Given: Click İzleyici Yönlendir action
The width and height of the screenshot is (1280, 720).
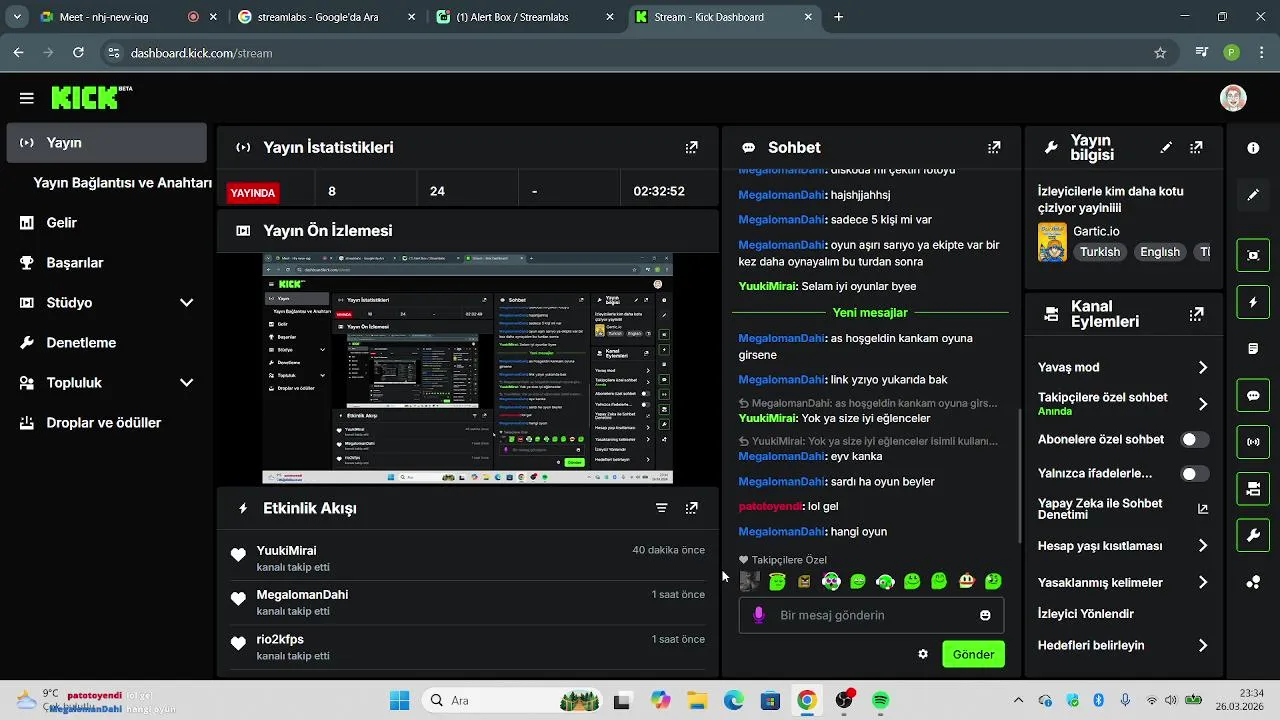Looking at the screenshot, I should click(1086, 614).
